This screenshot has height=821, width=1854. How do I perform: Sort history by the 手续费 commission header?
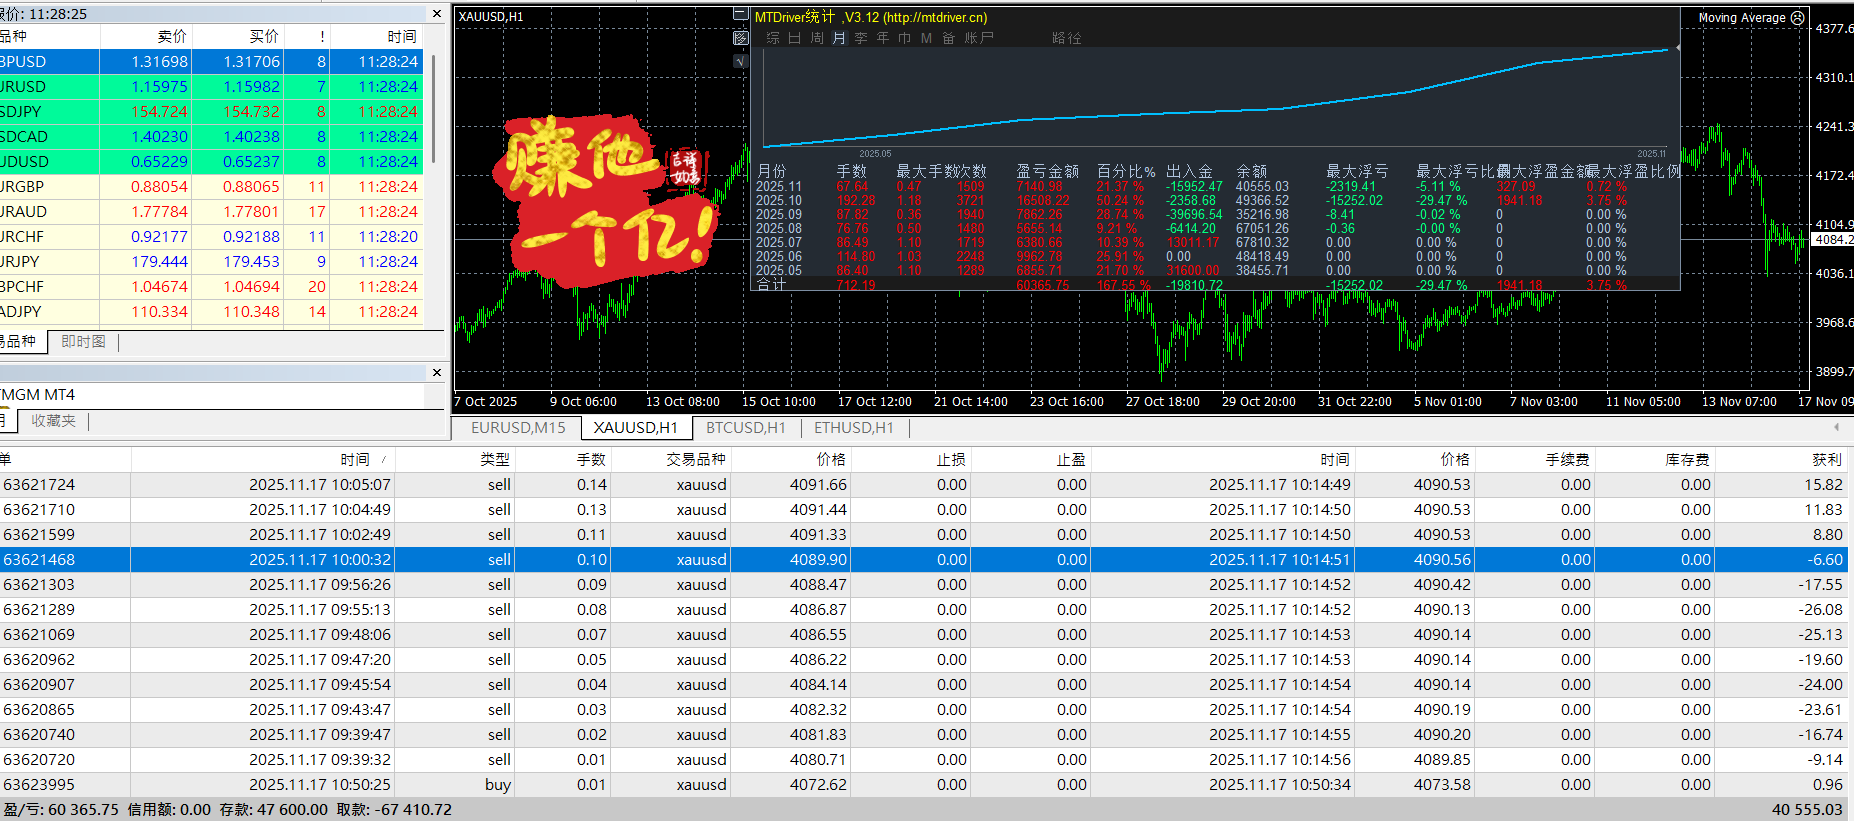pyautogui.click(x=1535, y=460)
